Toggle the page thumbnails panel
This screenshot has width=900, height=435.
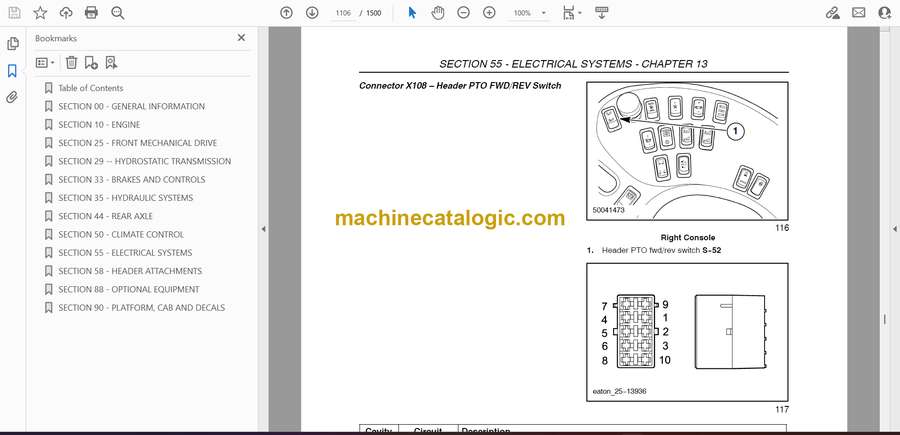click(x=13, y=44)
